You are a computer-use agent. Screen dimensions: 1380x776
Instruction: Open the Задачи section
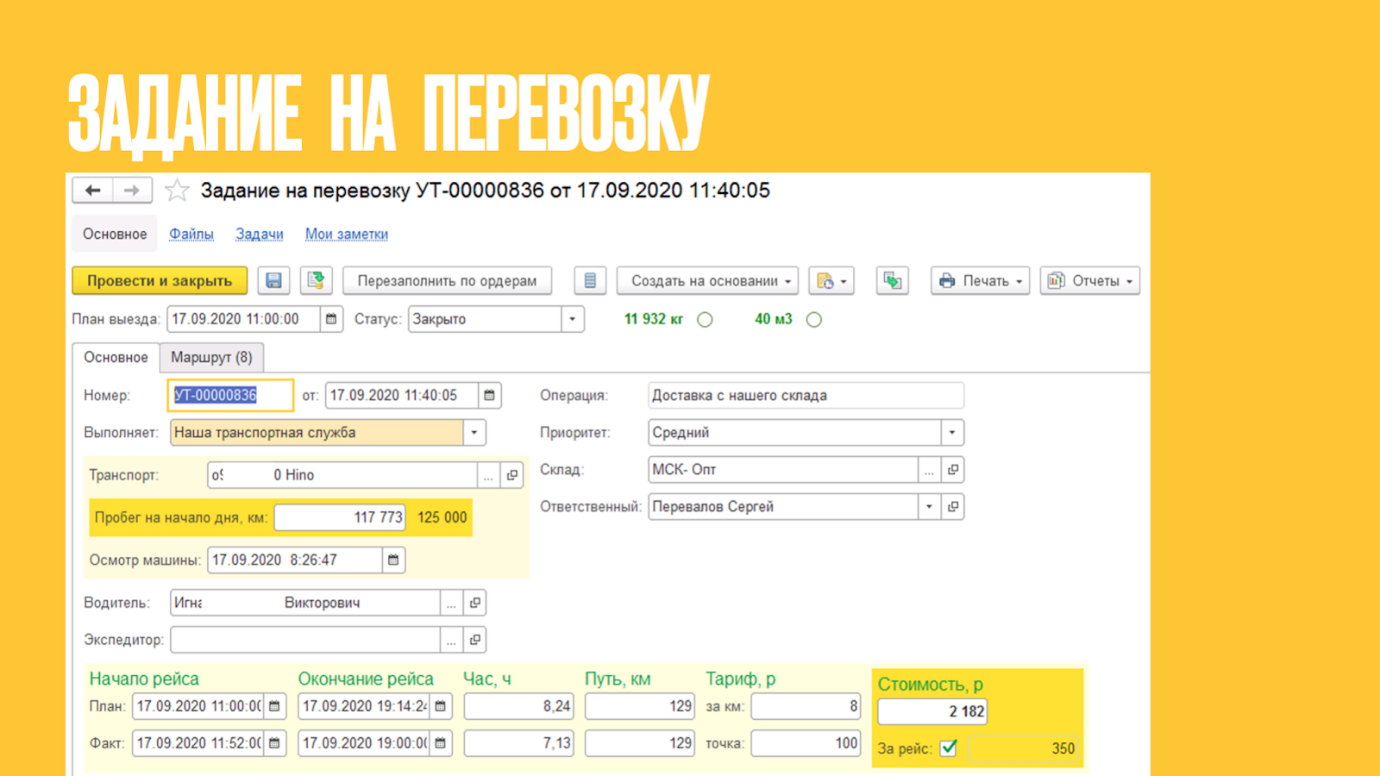(259, 234)
